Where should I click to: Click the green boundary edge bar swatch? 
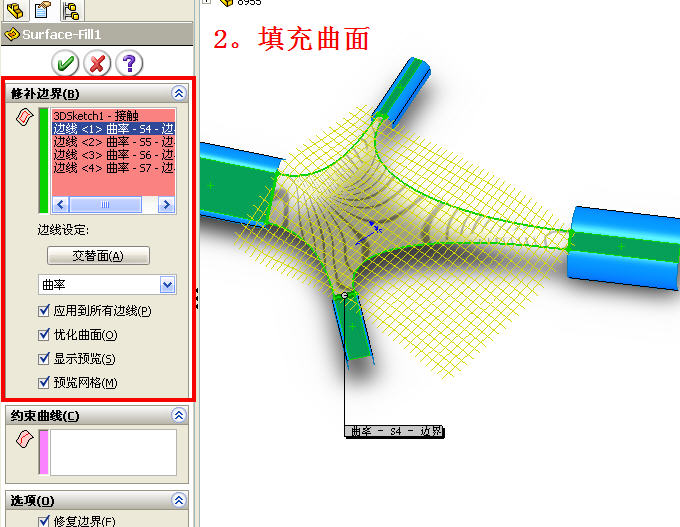[x=43, y=160]
